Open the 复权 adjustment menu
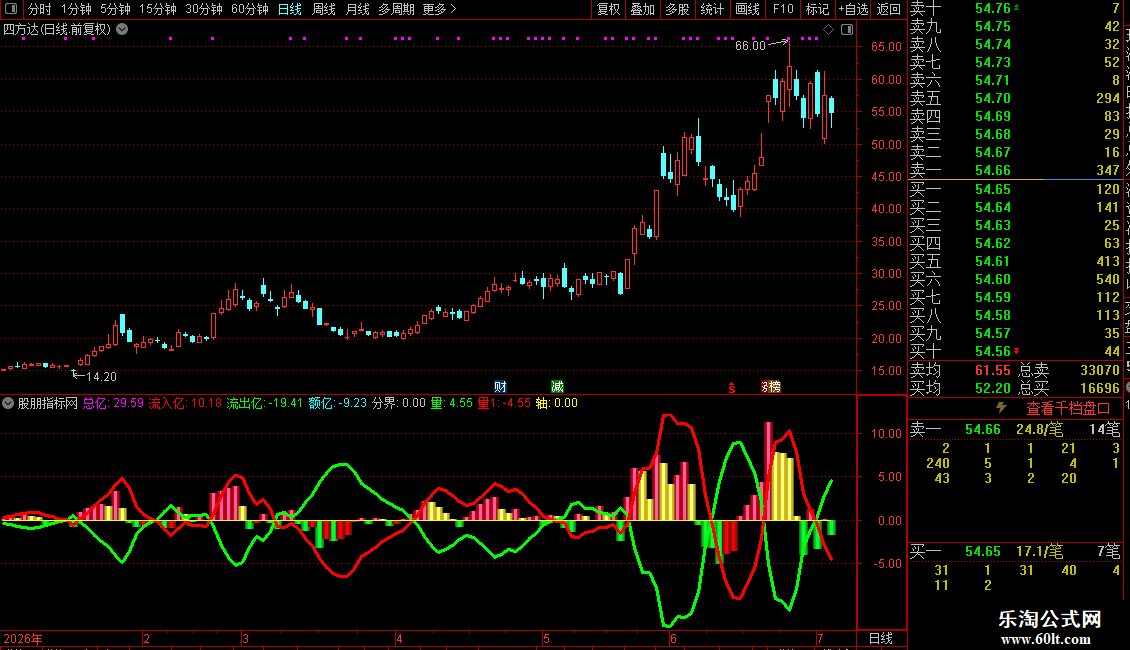 coord(608,9)
